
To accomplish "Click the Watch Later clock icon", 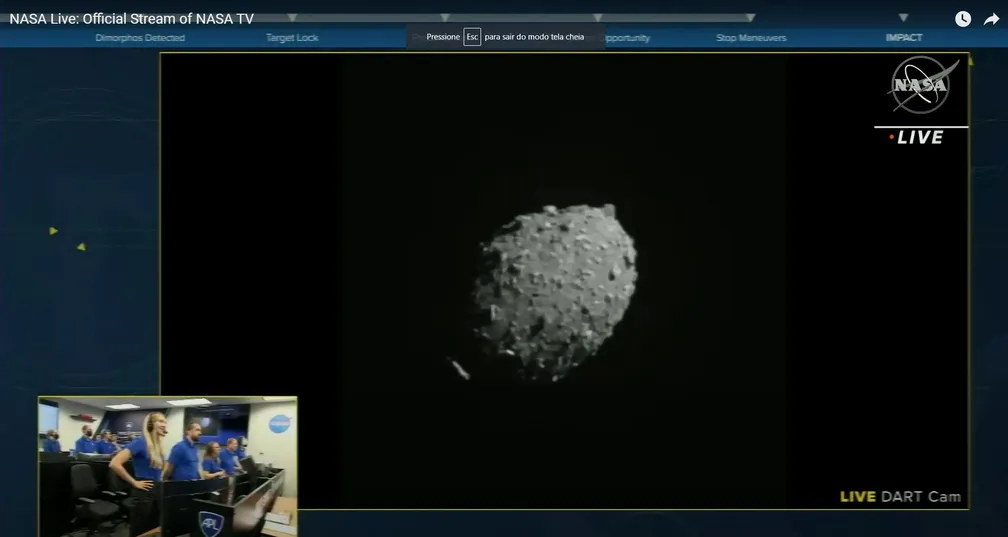I will [962, 19].
